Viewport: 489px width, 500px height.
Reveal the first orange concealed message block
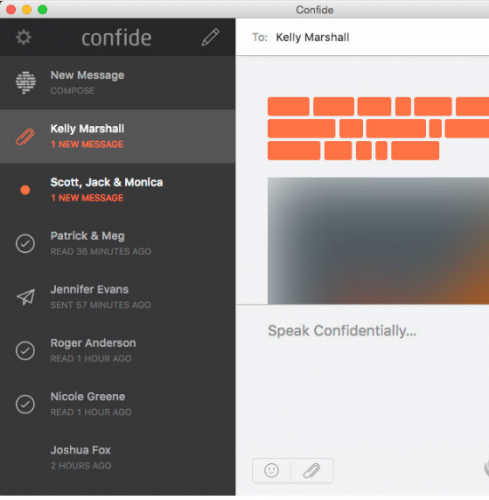[x=288, y=106]
